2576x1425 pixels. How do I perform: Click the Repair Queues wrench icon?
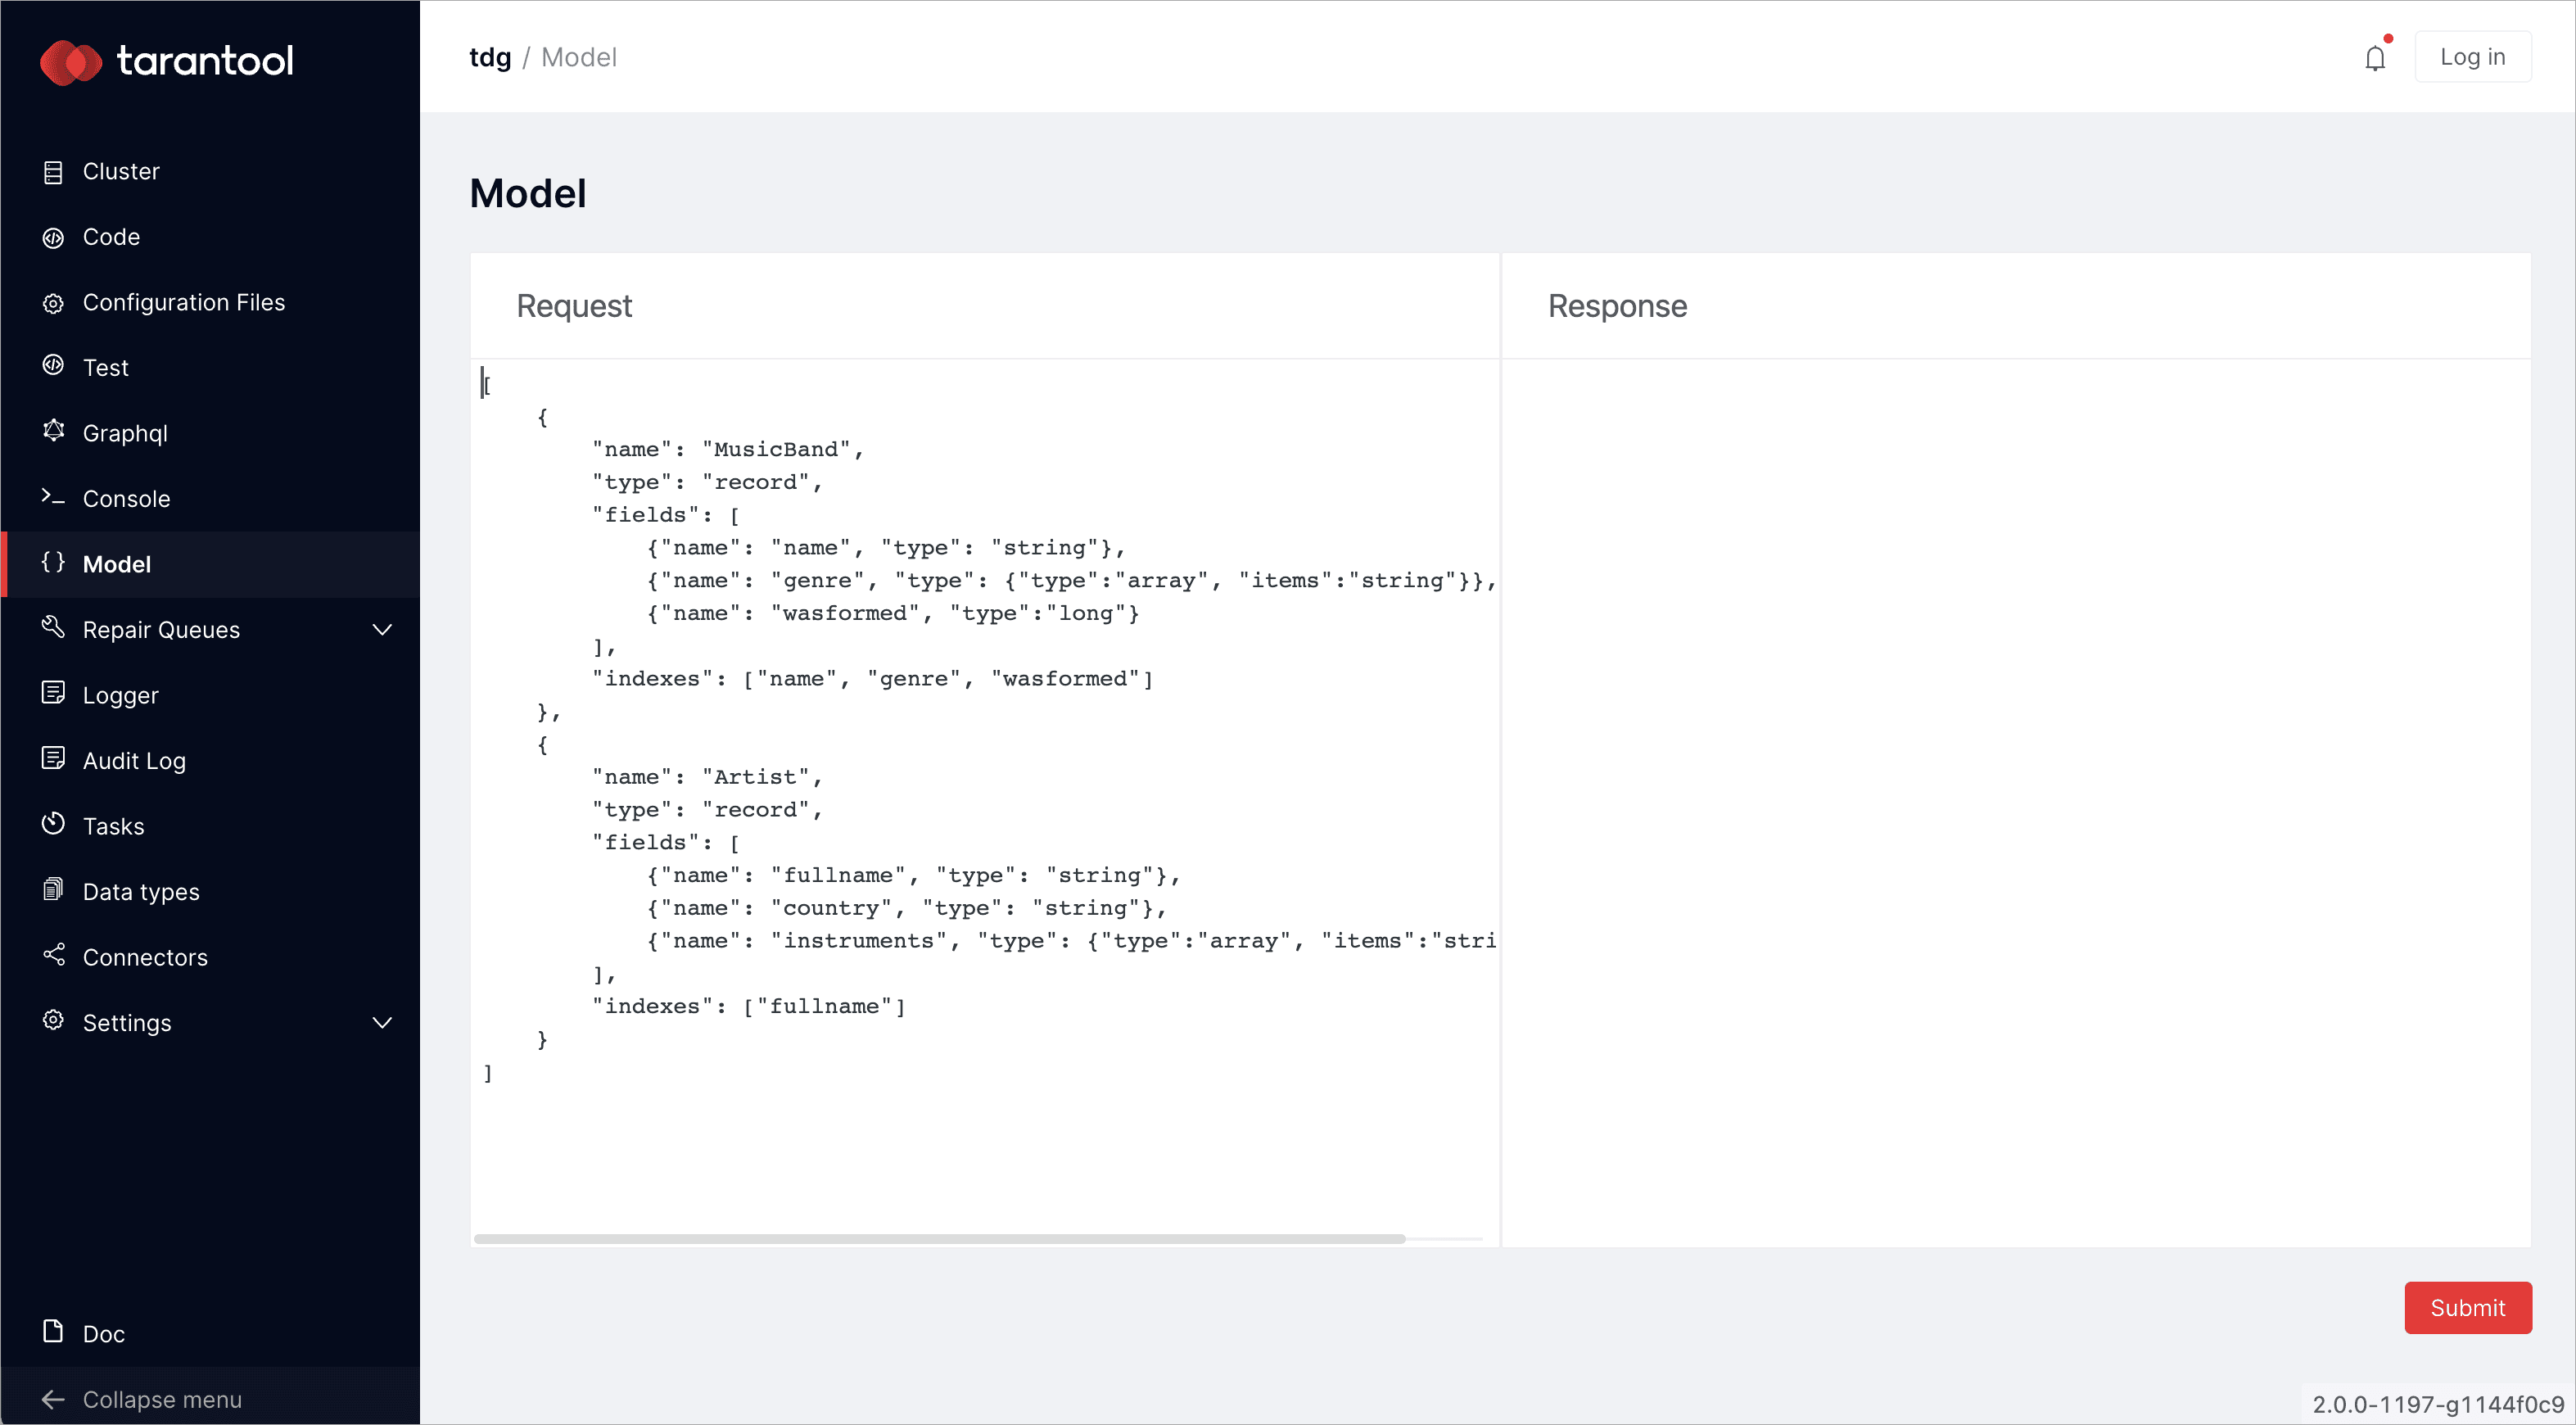point(53,627)
